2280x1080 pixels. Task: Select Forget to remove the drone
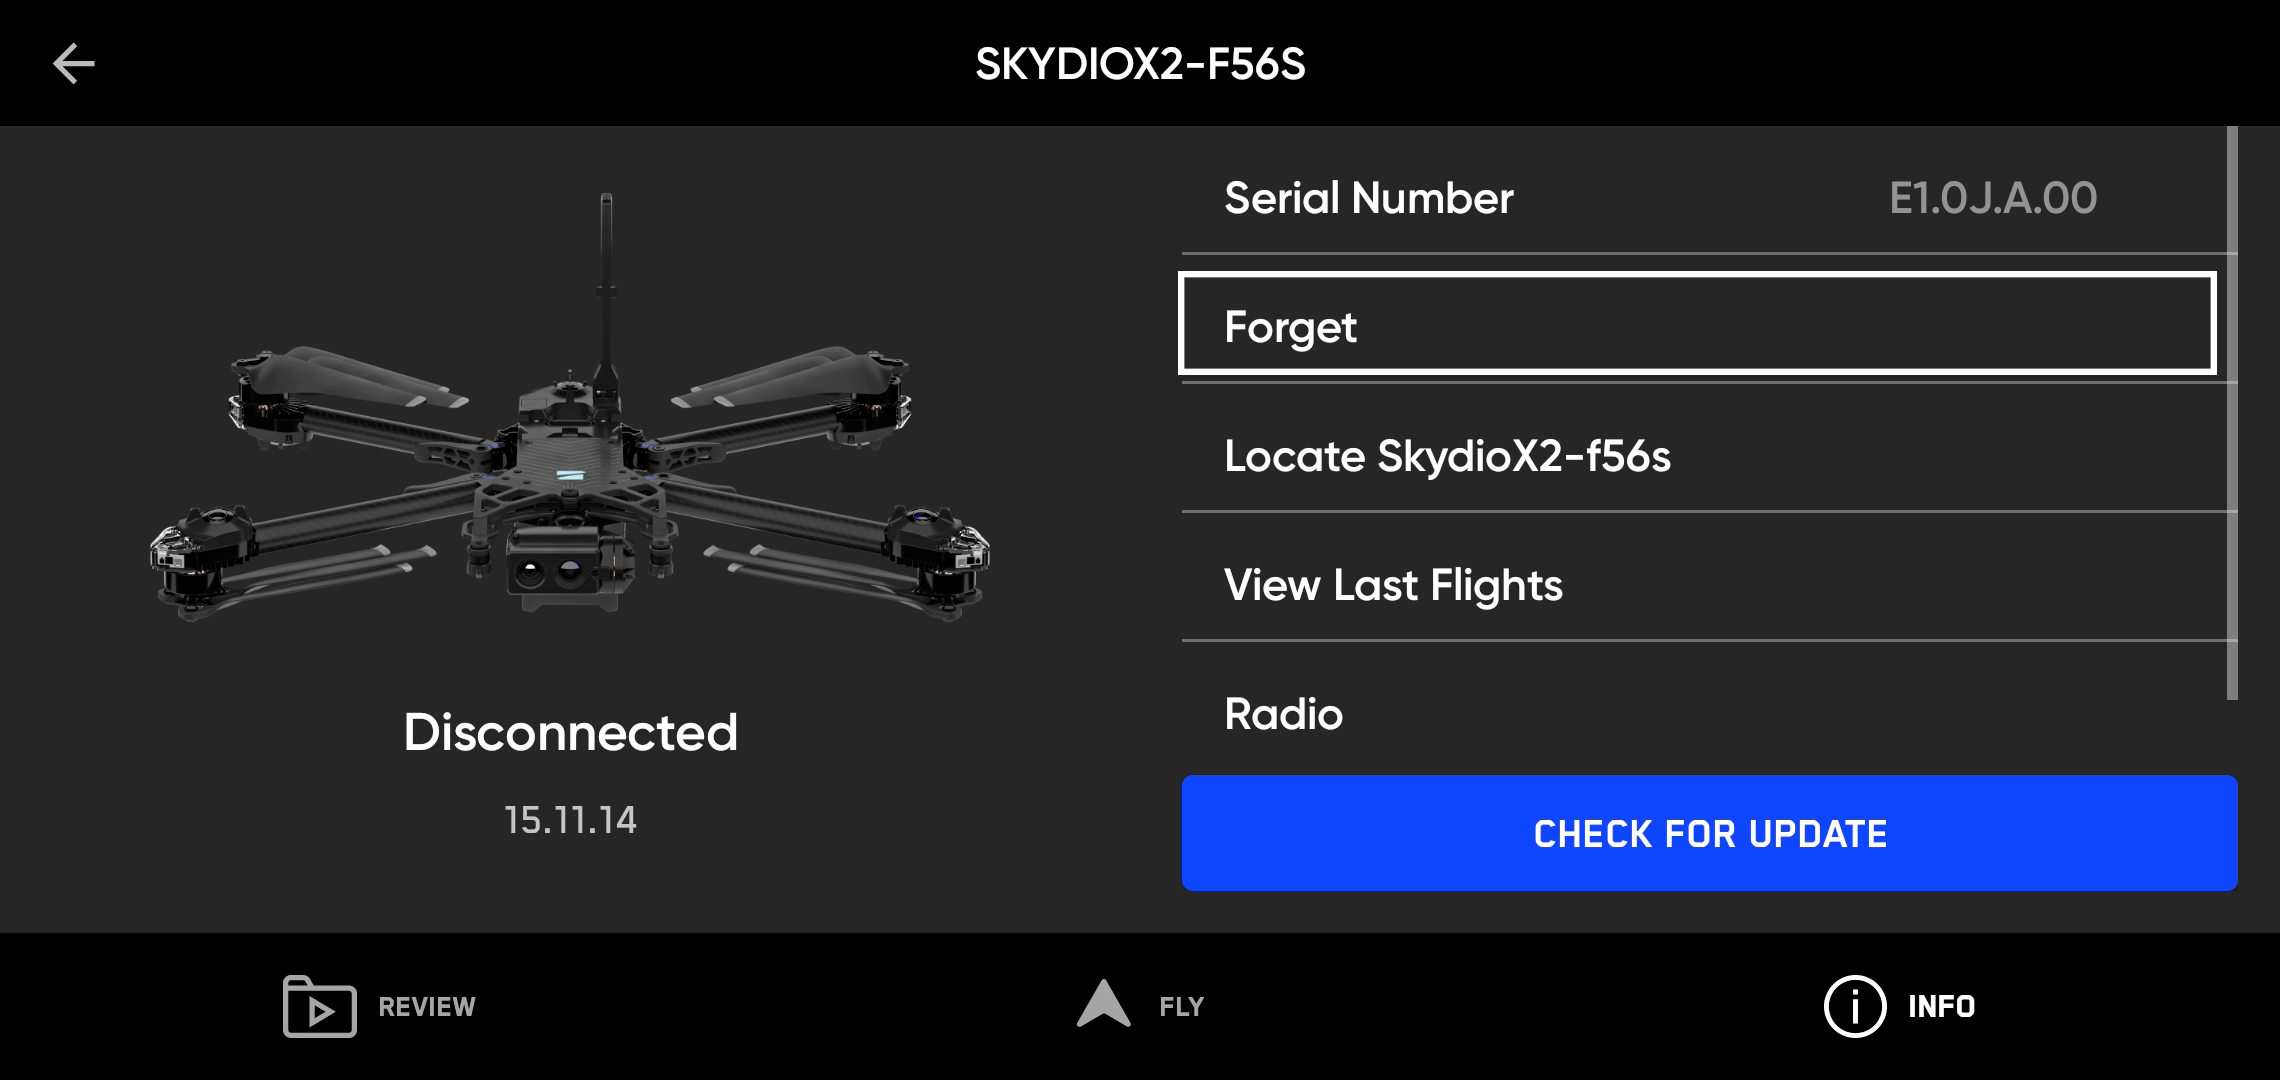coord(1697,325)
